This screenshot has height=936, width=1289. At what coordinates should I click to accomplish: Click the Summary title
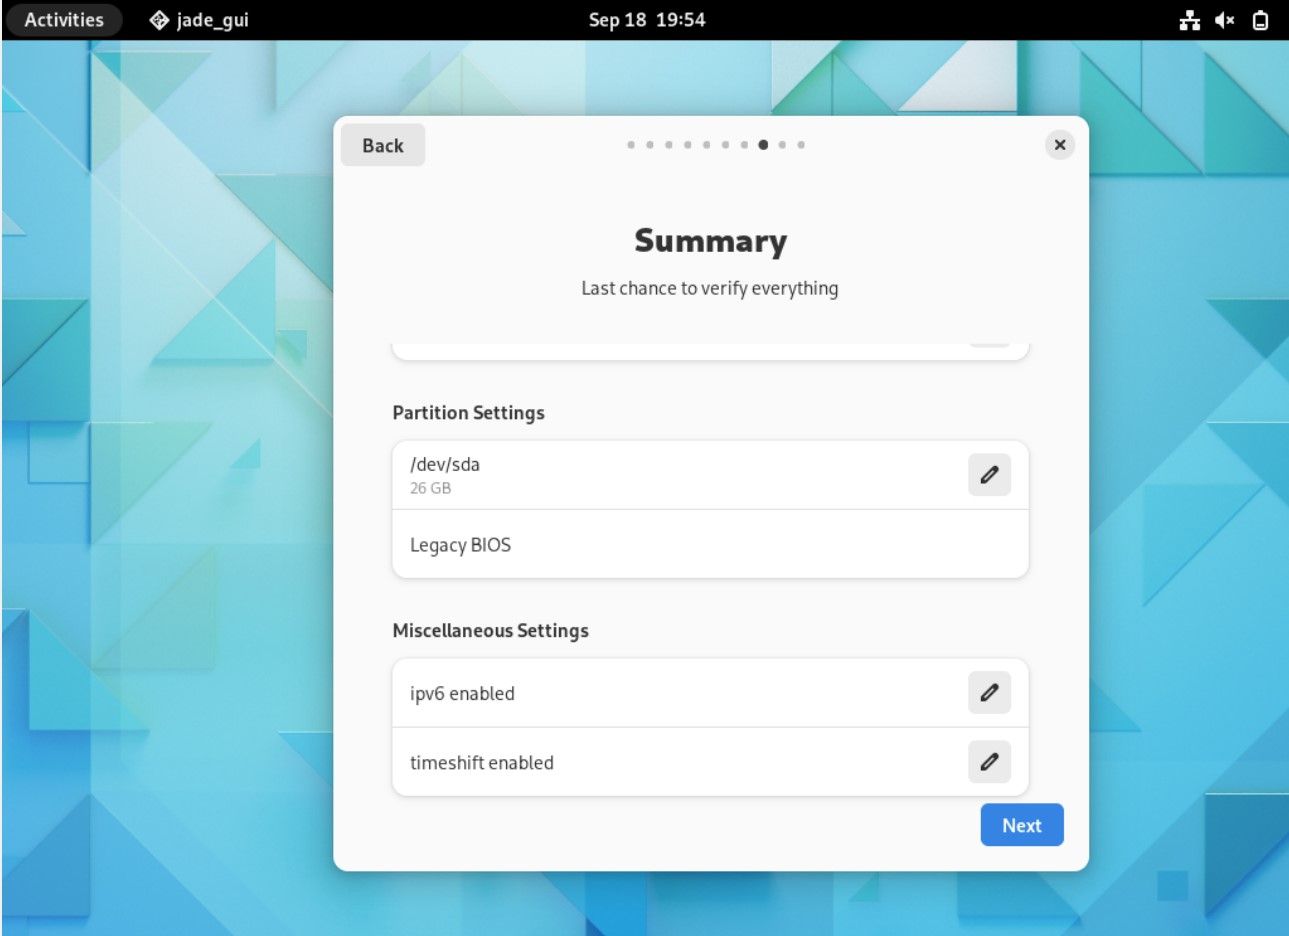tap(711, 241)
